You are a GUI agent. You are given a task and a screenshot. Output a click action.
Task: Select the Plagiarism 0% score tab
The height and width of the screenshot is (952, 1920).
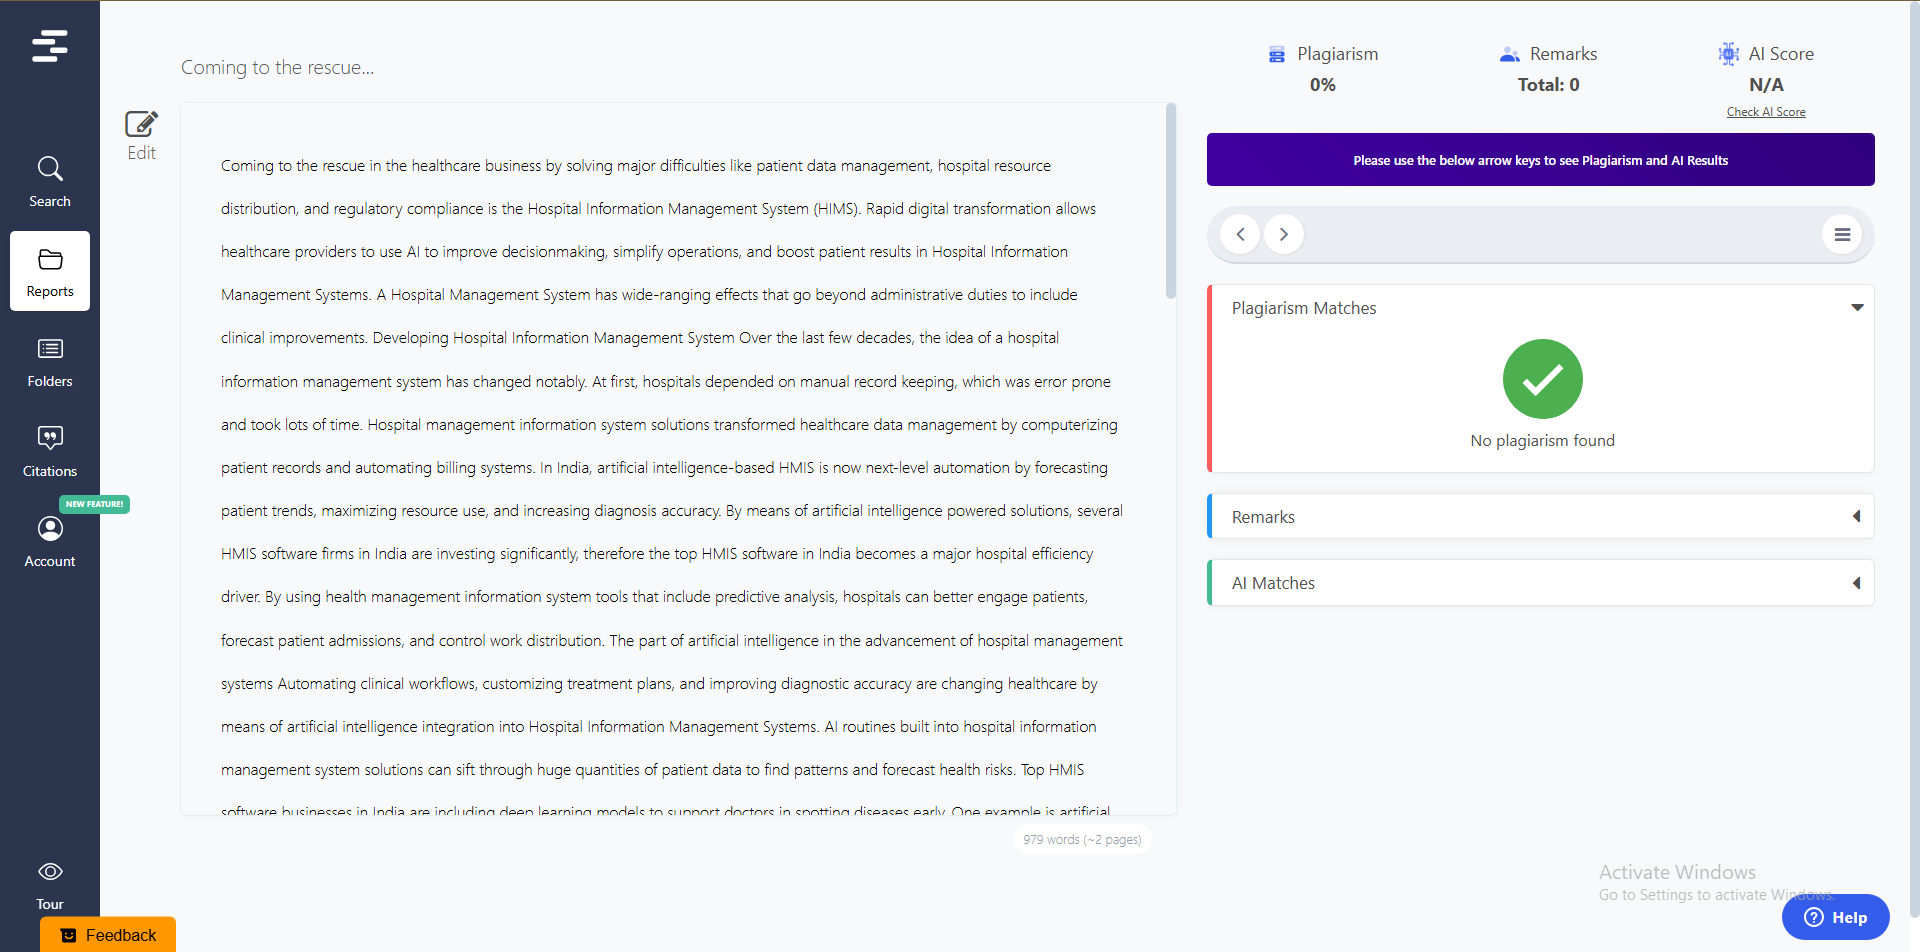coord(1322,68)
